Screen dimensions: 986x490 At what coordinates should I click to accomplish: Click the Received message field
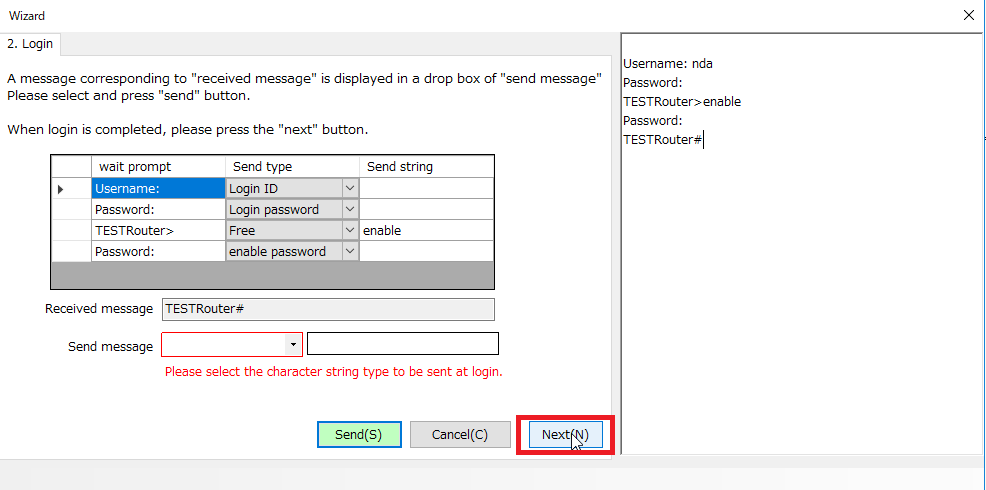coord(328,310)
